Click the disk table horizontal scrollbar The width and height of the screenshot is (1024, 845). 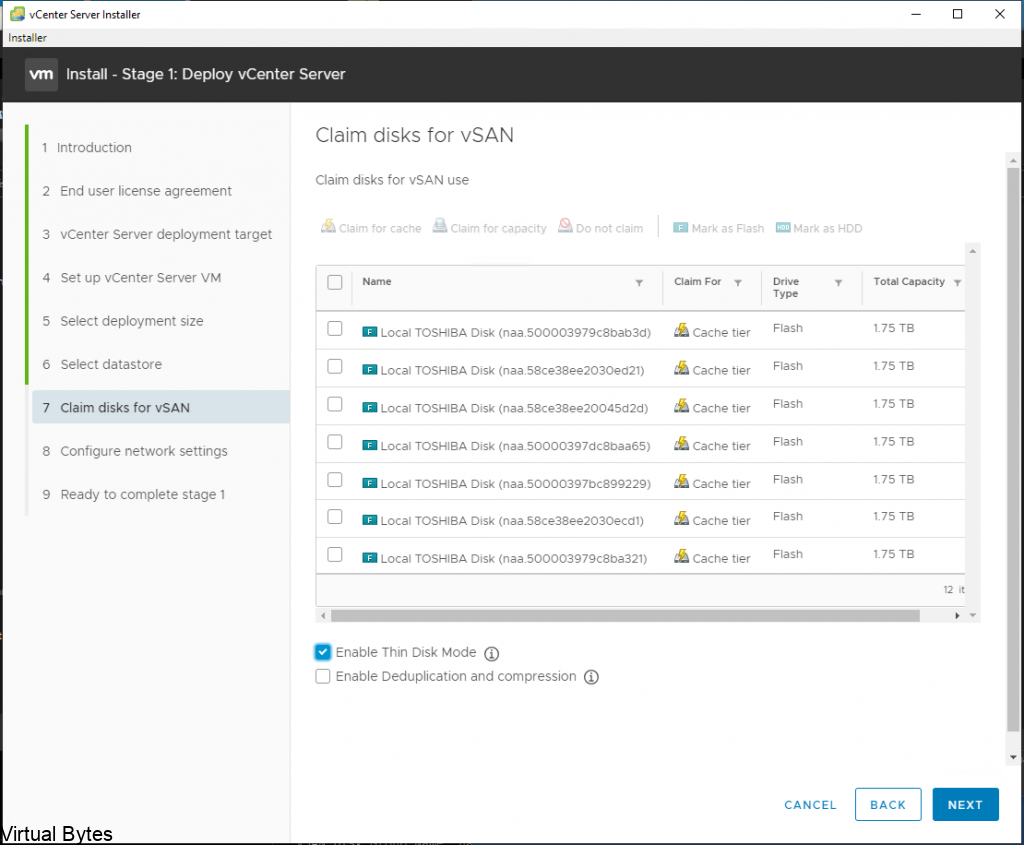(625, 616)
